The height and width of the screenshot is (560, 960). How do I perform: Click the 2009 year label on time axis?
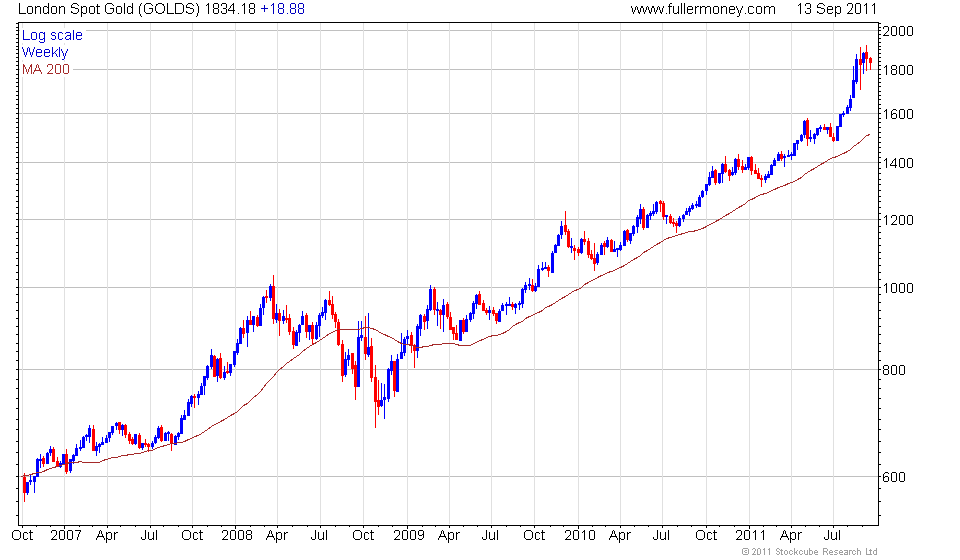[408, 536]
